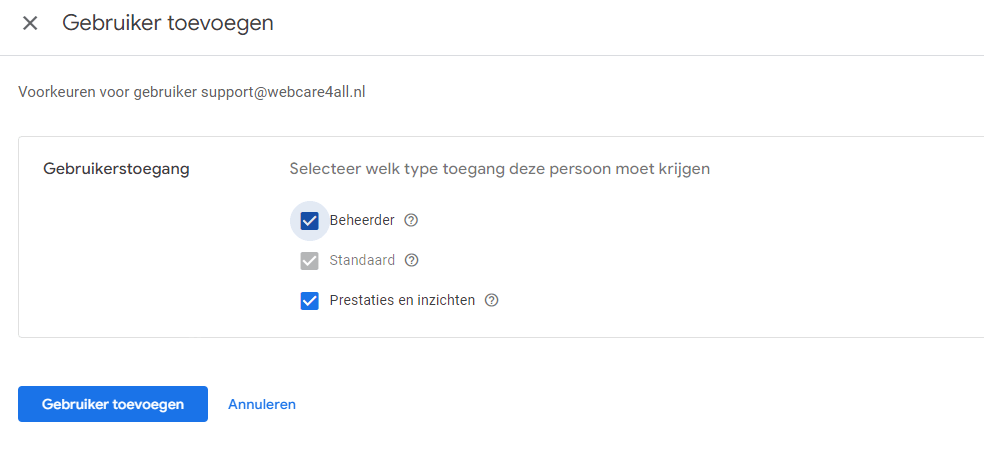The width and height of the screenshot is (984, 462).
Task: Show help for Prestaties en inzichten
Action: pyautogui.click(x=491, y=300)
